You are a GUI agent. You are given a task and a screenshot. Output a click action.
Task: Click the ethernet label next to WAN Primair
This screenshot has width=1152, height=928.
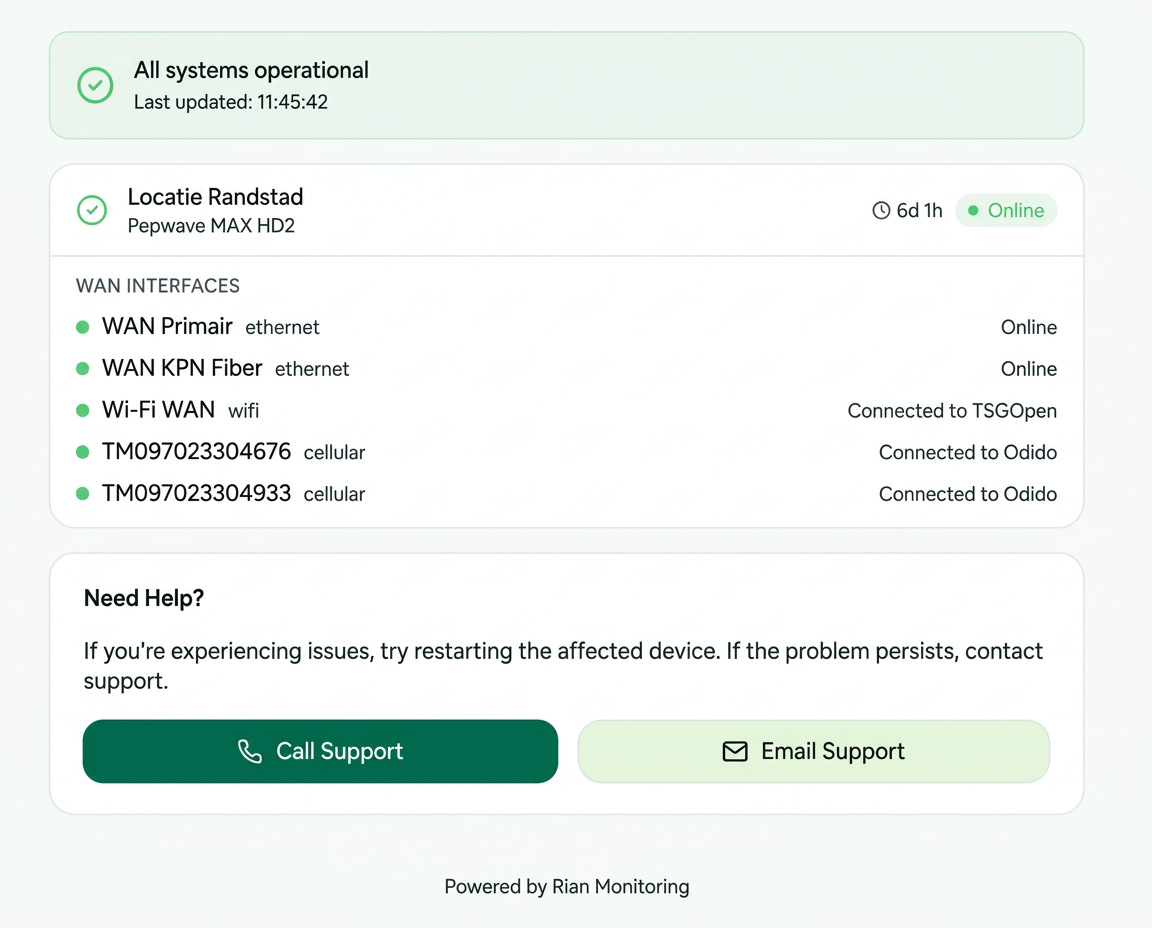(x=282, y=328)
